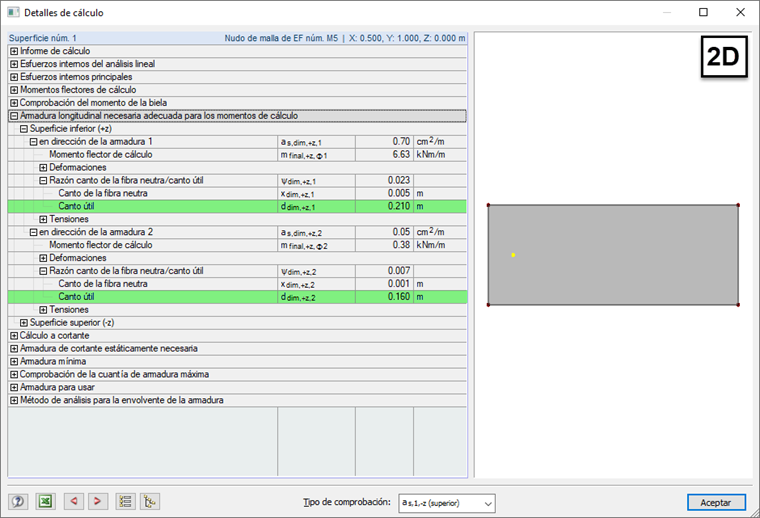Export table to Excel icon
The height and width of the screenshot is (518, 760).
tap(46, 502)
